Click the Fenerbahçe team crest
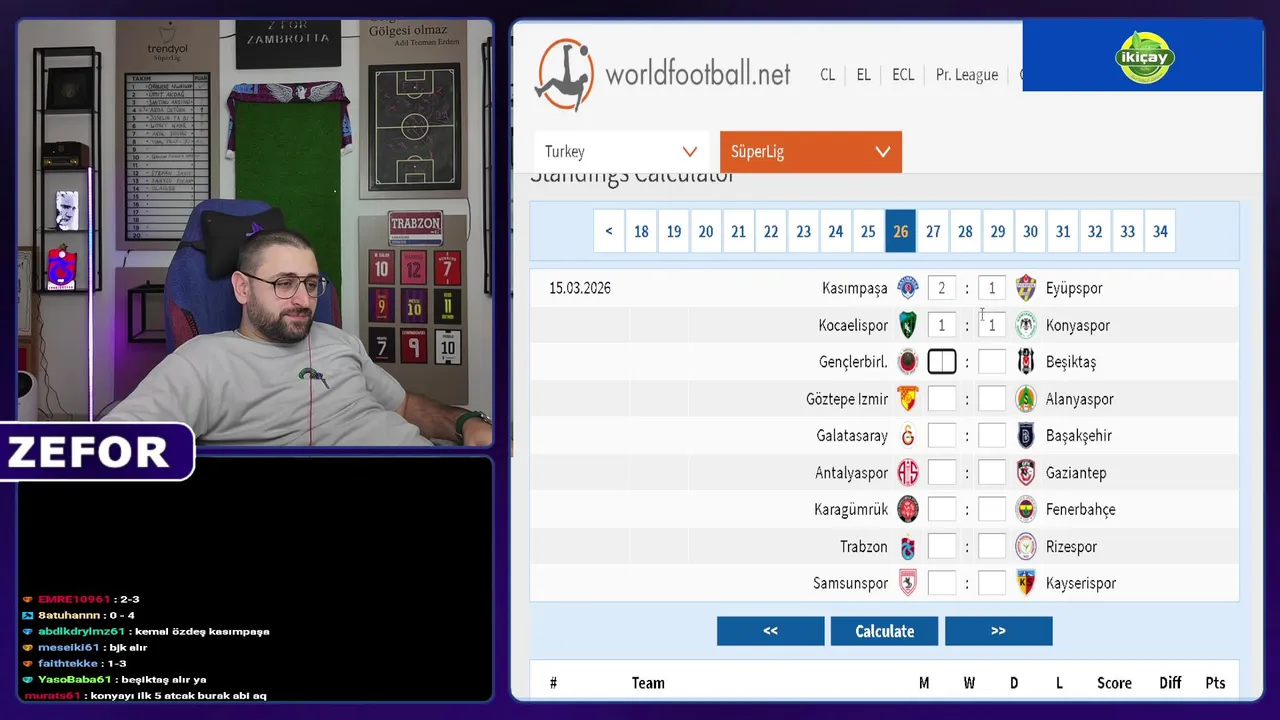 1026,509
